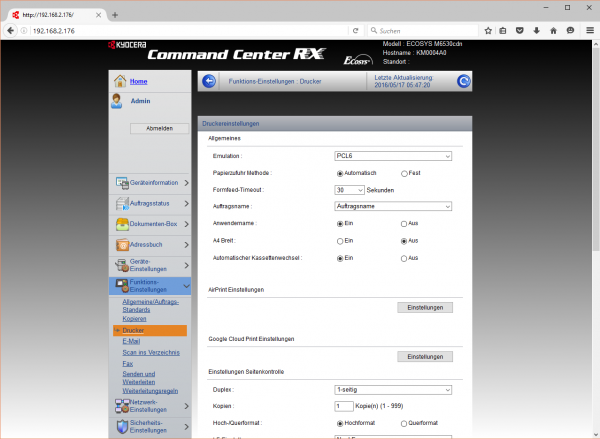
Task: Open the Duplex dropdown
Action: 393,389
